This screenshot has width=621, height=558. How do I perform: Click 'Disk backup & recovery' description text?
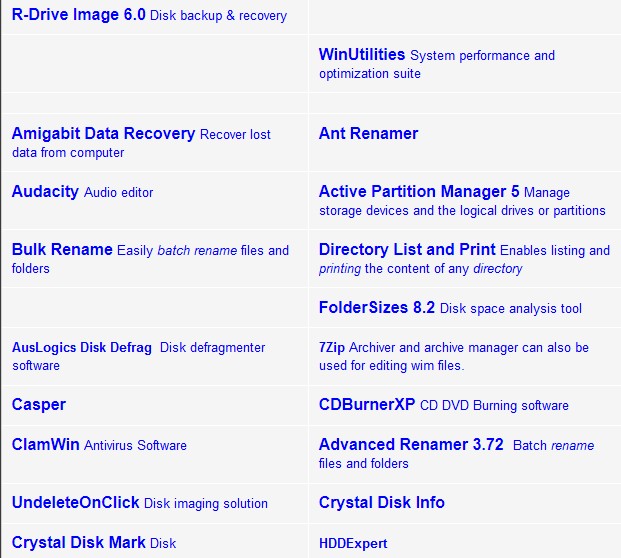tap(219, 16)
